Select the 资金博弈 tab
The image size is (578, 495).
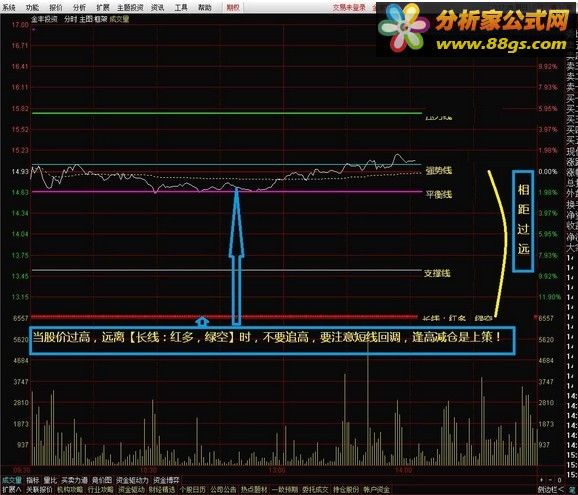point(166,480)
